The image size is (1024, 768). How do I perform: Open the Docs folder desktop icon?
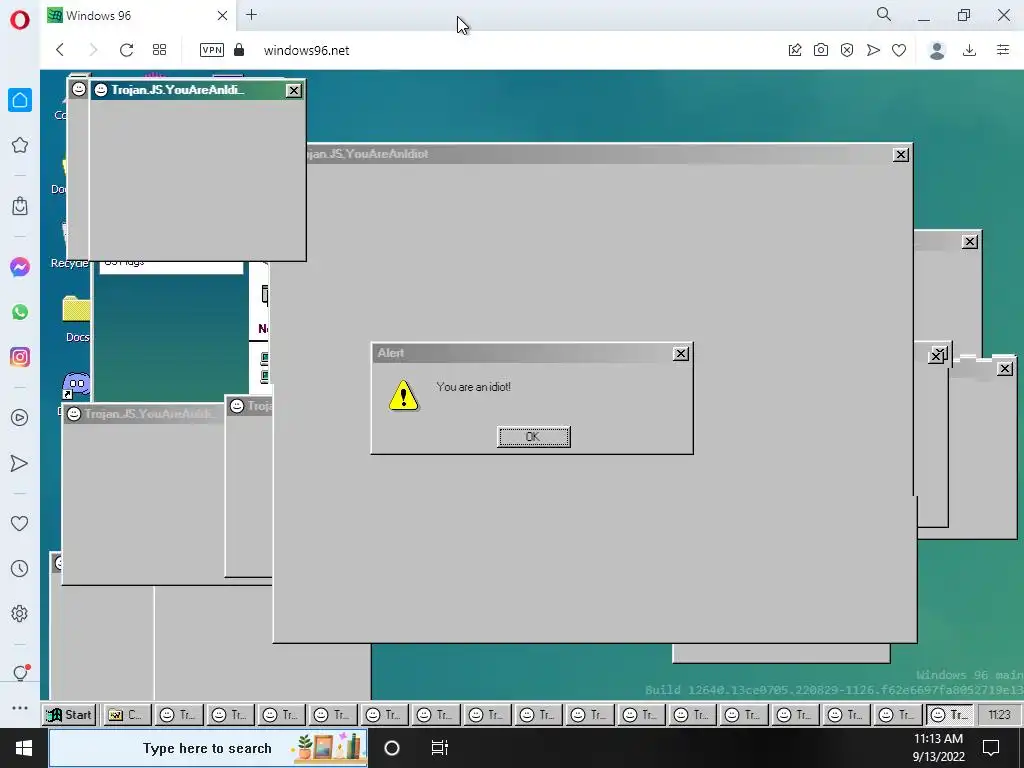(76, 319)
